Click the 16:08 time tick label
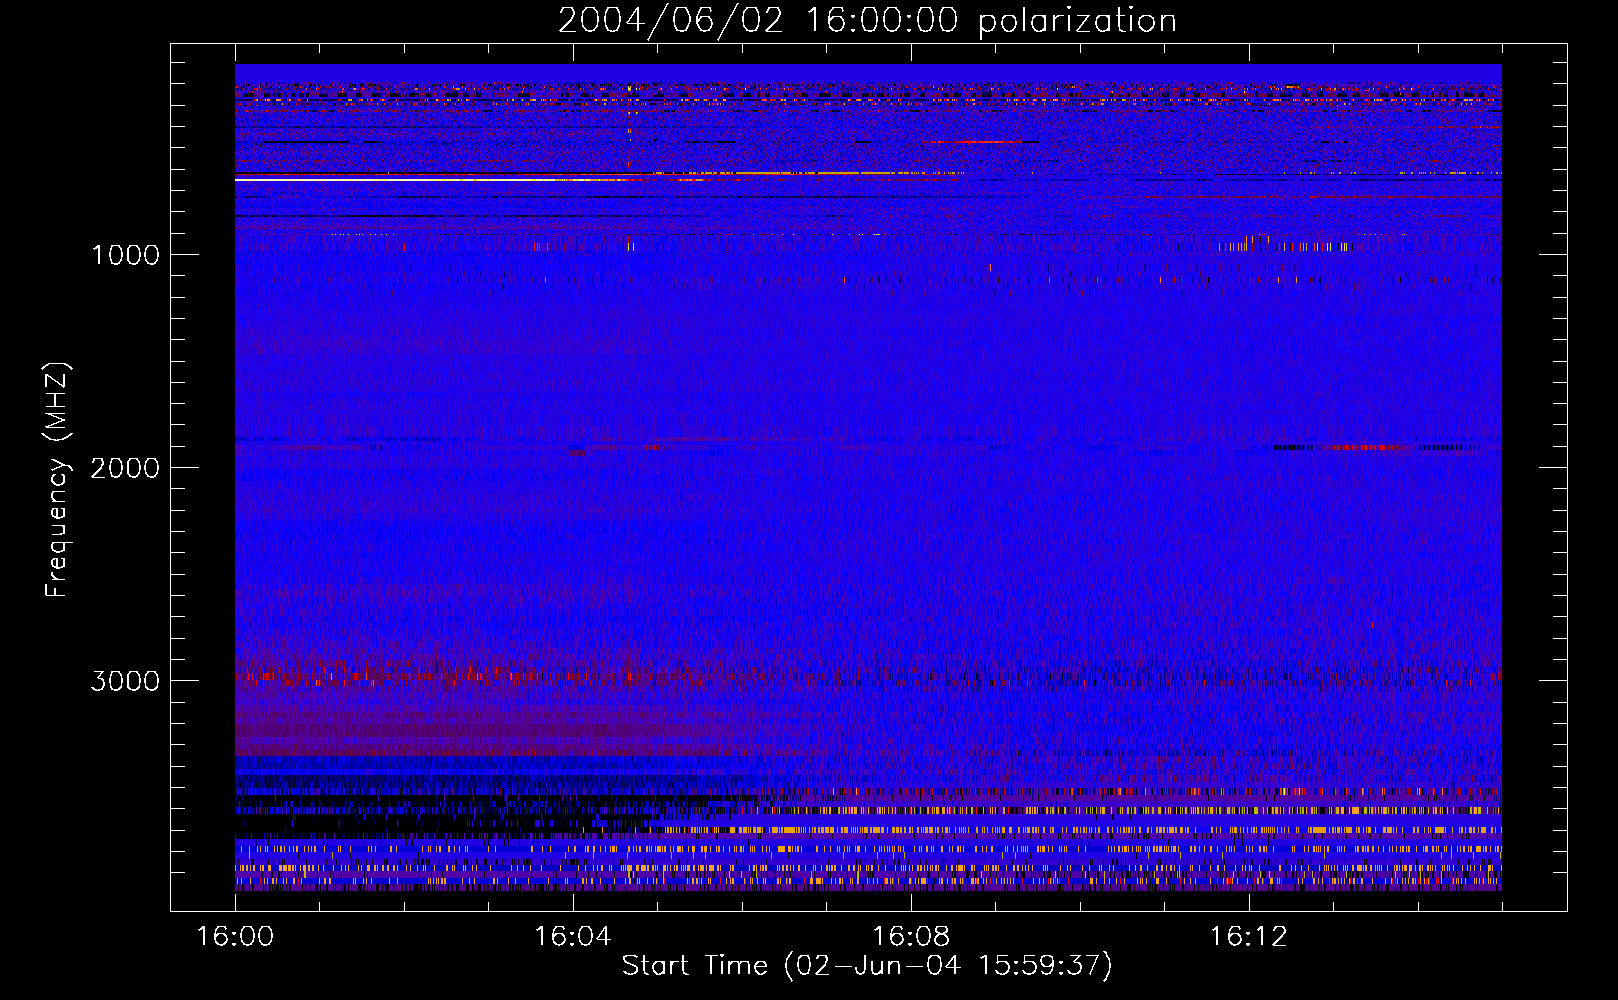 pyautogui.click(x=910, y=937)
